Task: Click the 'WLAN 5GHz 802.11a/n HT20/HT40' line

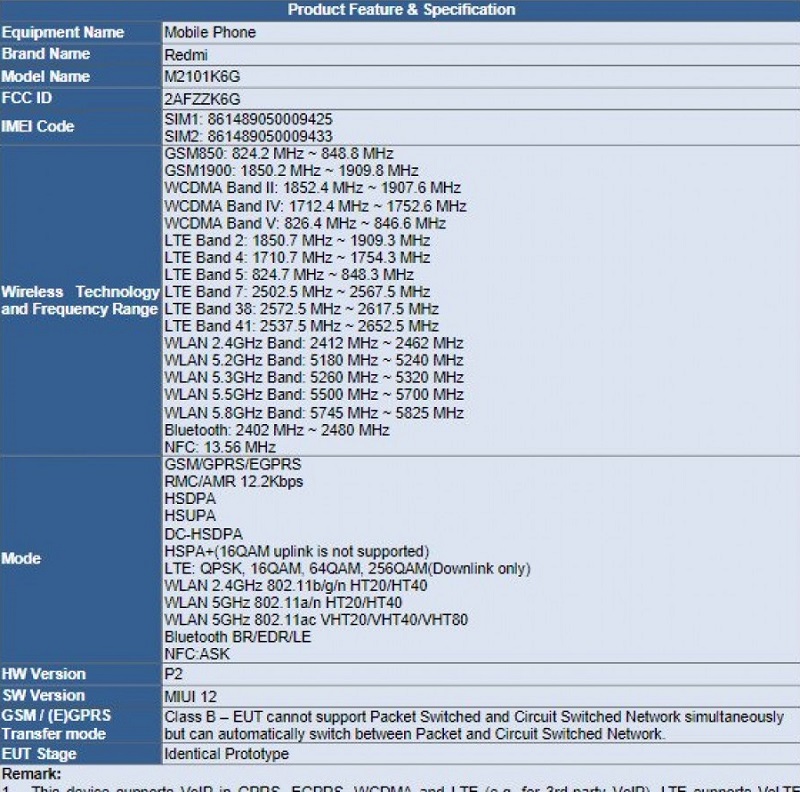Action: tap(283, 603)
